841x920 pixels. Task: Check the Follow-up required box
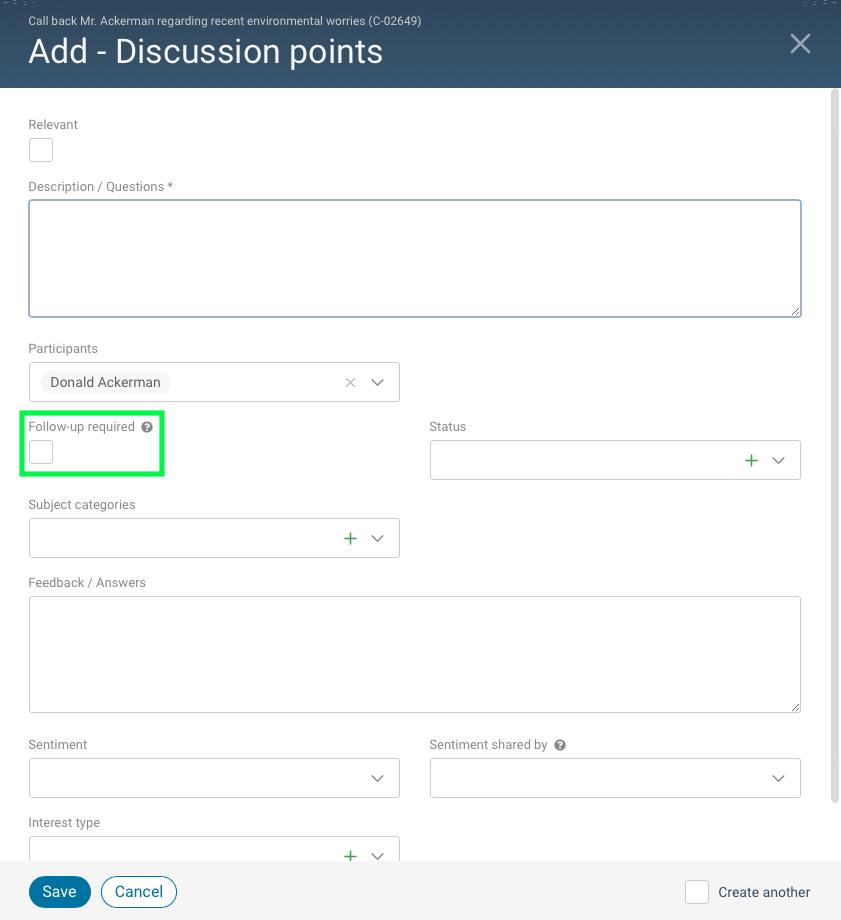pyautogui.click(x=40, y=452)
